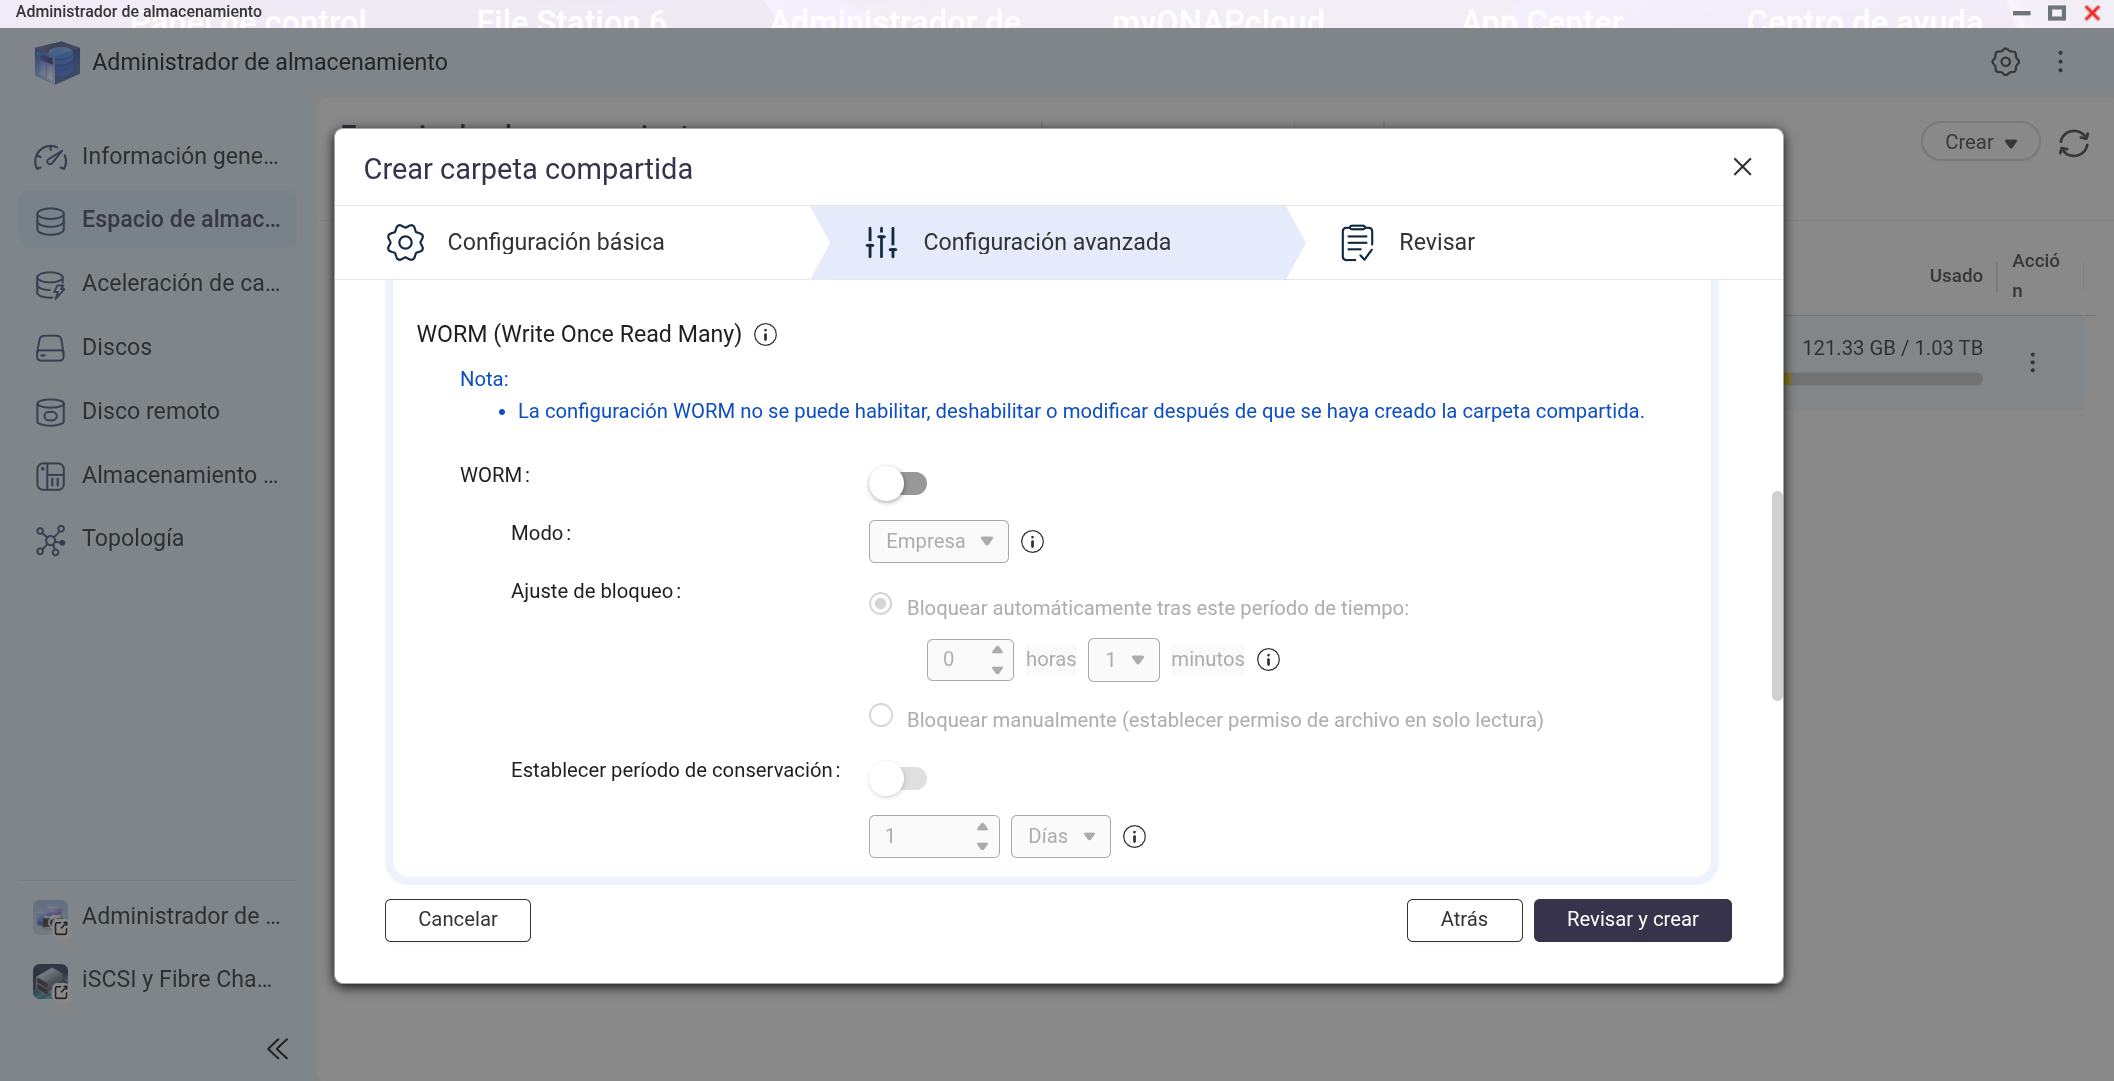Screen dimensions: 2114x1081
Task: Select Bloquear manualmente radio option
Action: pyautogui.click(x=881, y=716)
